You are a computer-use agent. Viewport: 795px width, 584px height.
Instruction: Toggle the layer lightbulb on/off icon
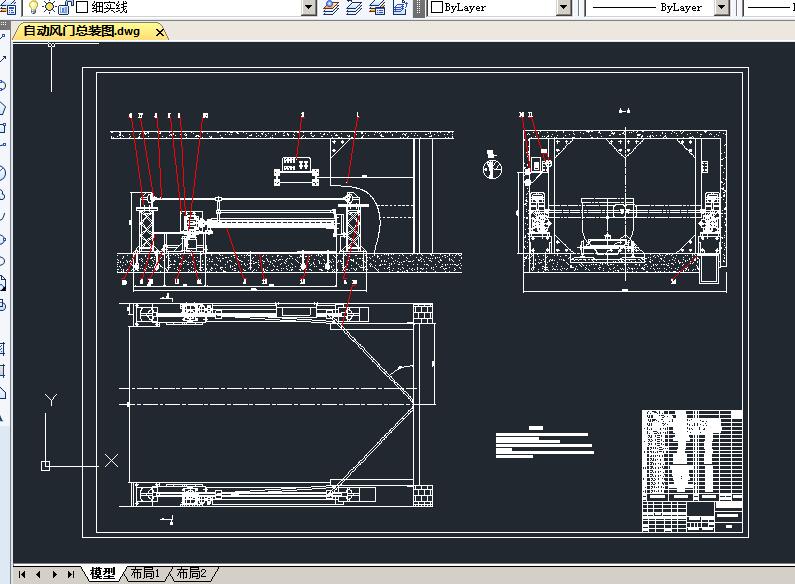point(33,8)
